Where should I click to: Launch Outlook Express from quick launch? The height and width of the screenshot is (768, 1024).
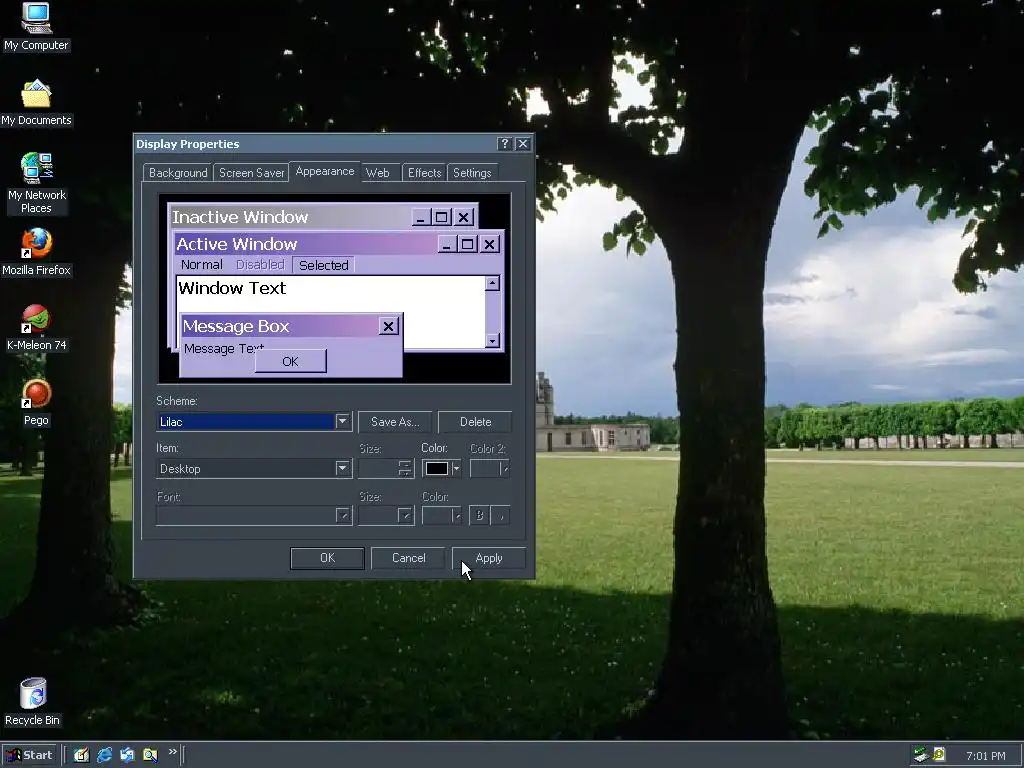click(x=127, y=755)
